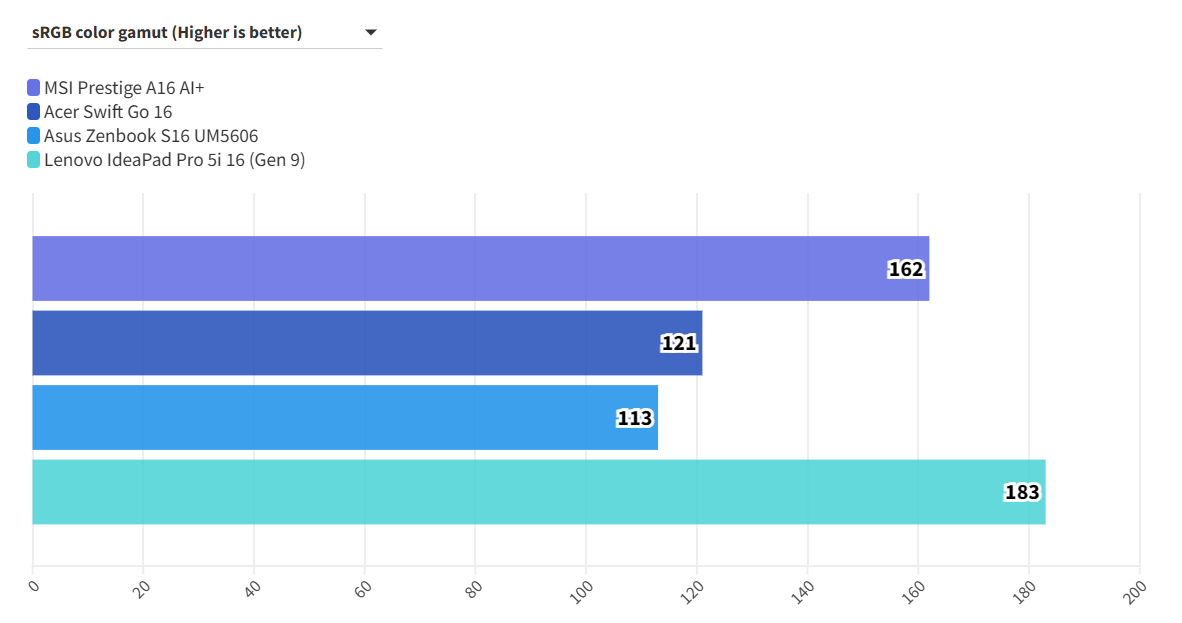Click the MSI Prestige A16 AI+ color swatch
Viewport: 1182px width, 623px height.
[x=34, y=88]
